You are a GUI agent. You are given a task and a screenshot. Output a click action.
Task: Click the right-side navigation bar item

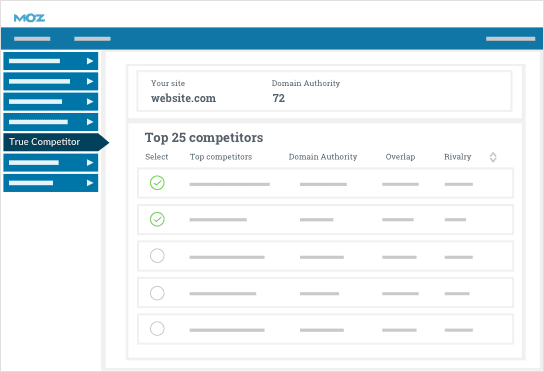pyautogui.click(x=510, y=39)
